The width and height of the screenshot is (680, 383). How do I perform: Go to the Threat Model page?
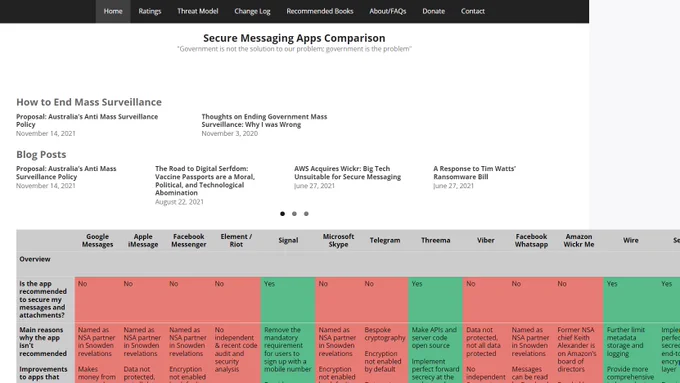(x=197, y=11)
